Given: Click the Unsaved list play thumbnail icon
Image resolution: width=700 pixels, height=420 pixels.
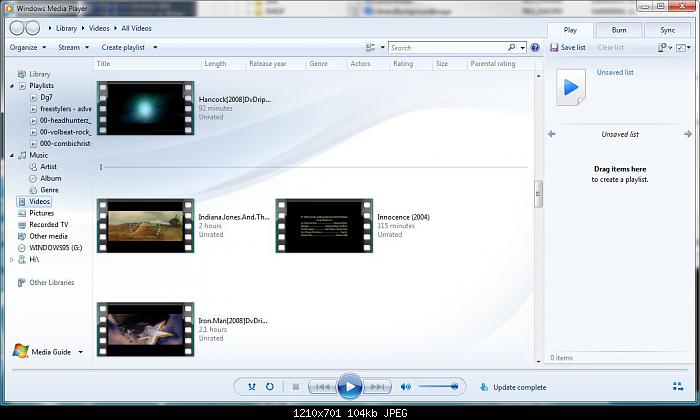Looking at the screenshot, I should point(571,87).
